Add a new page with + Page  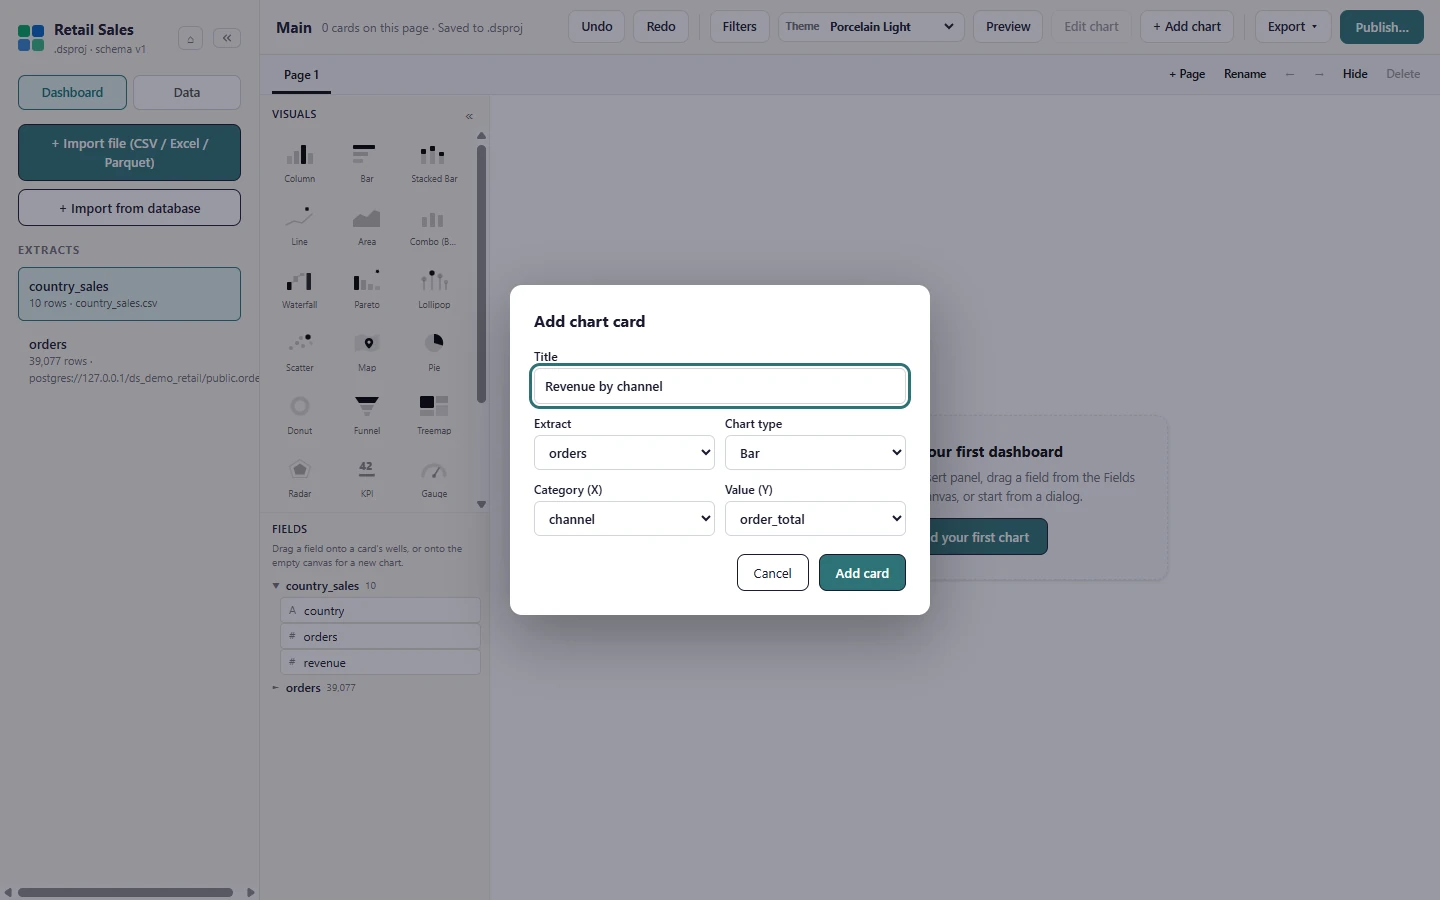(x=1187, y=74)
